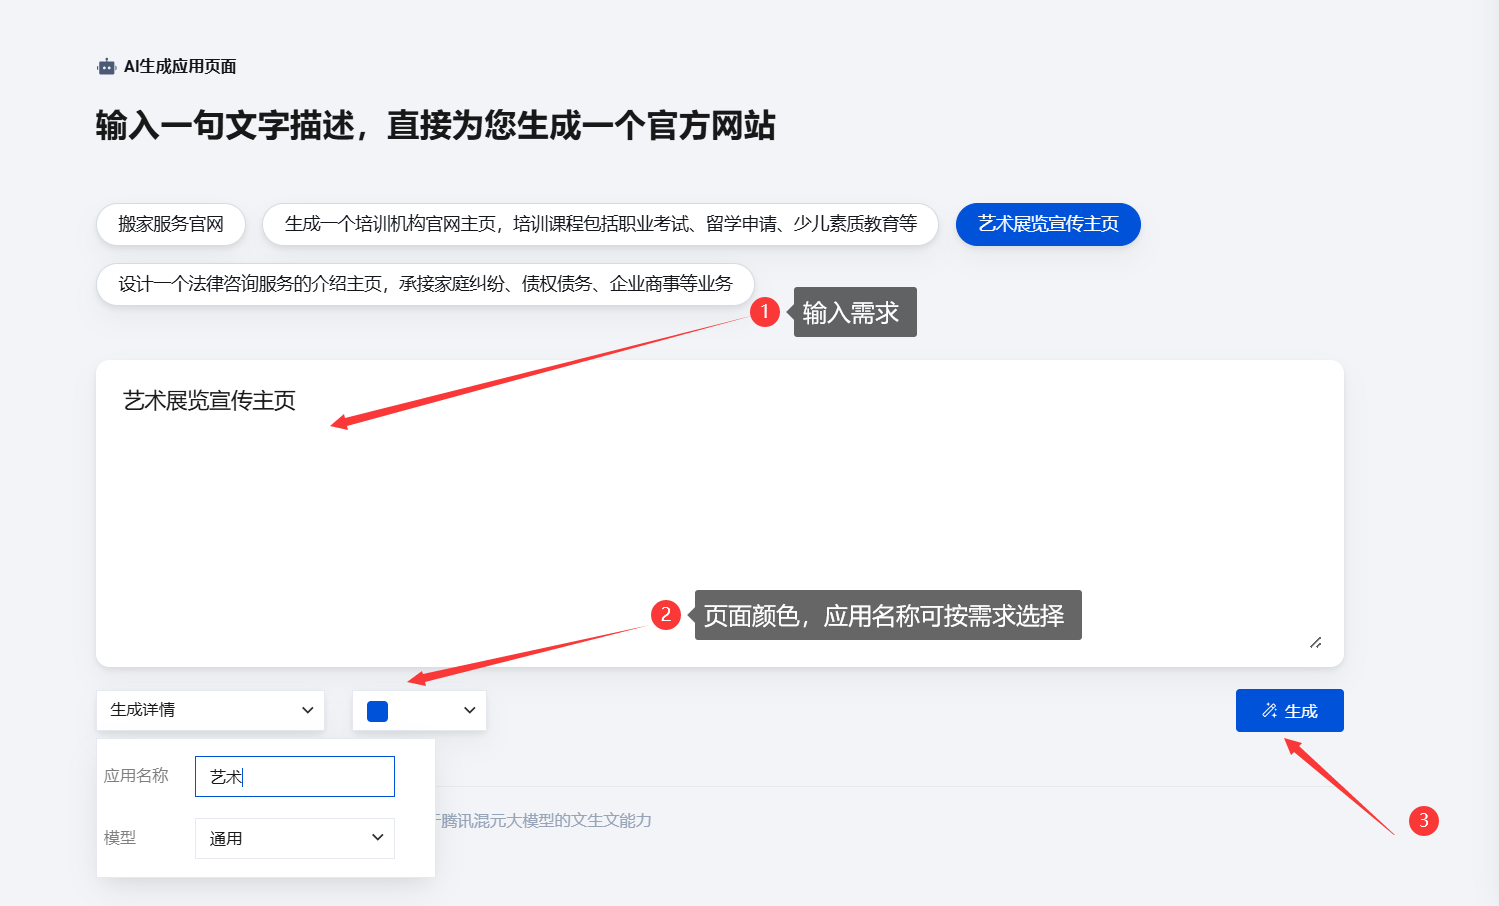Click the textarea resize handle corner
This screenshot has height=906, width=1499.
tap(1316, 642)
